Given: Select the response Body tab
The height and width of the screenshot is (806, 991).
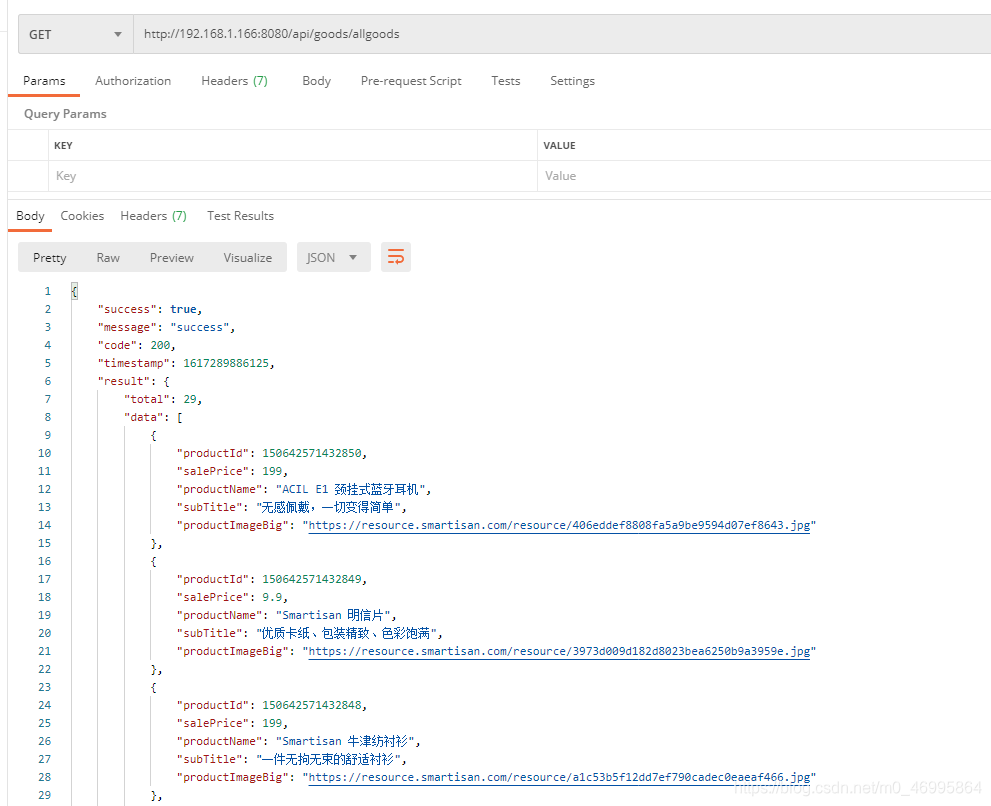Looking at the screenshot, I should [30, 216].
